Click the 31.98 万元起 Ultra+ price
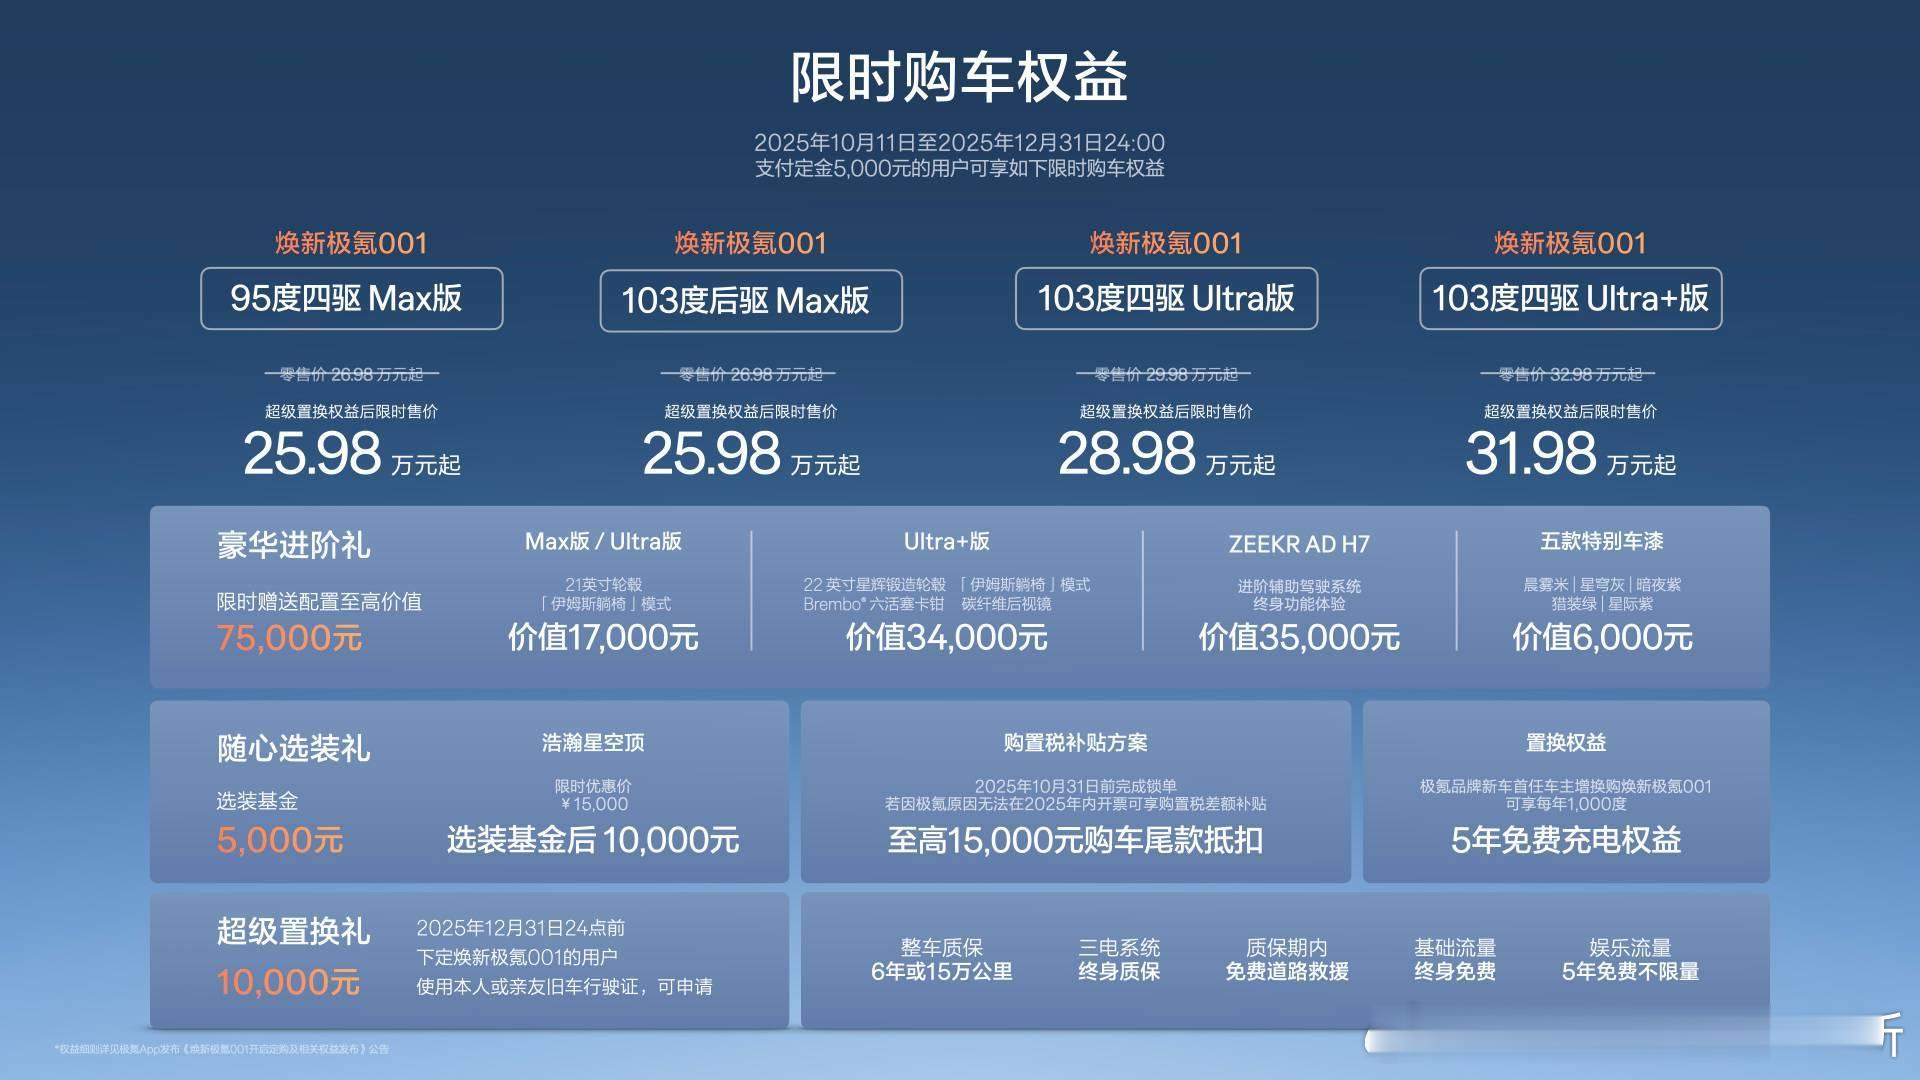 coord(1570,455)
